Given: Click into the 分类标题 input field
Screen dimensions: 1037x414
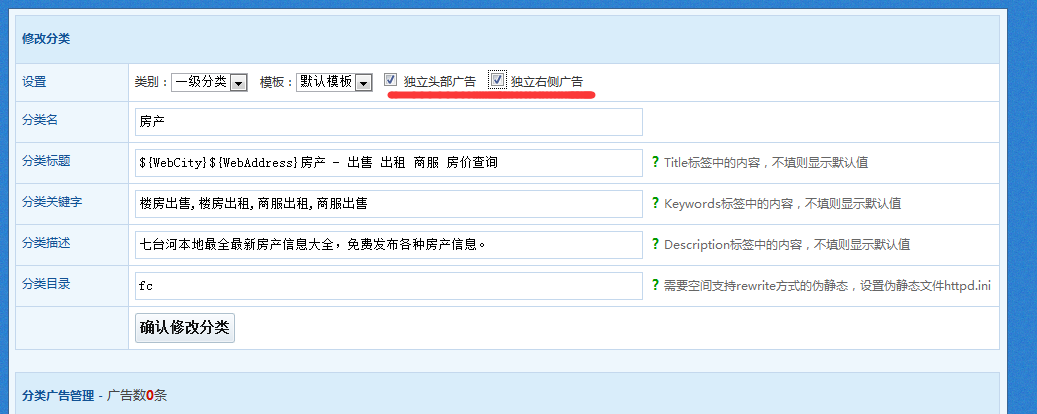Looking at the screenshot, I should pos(388,163).
